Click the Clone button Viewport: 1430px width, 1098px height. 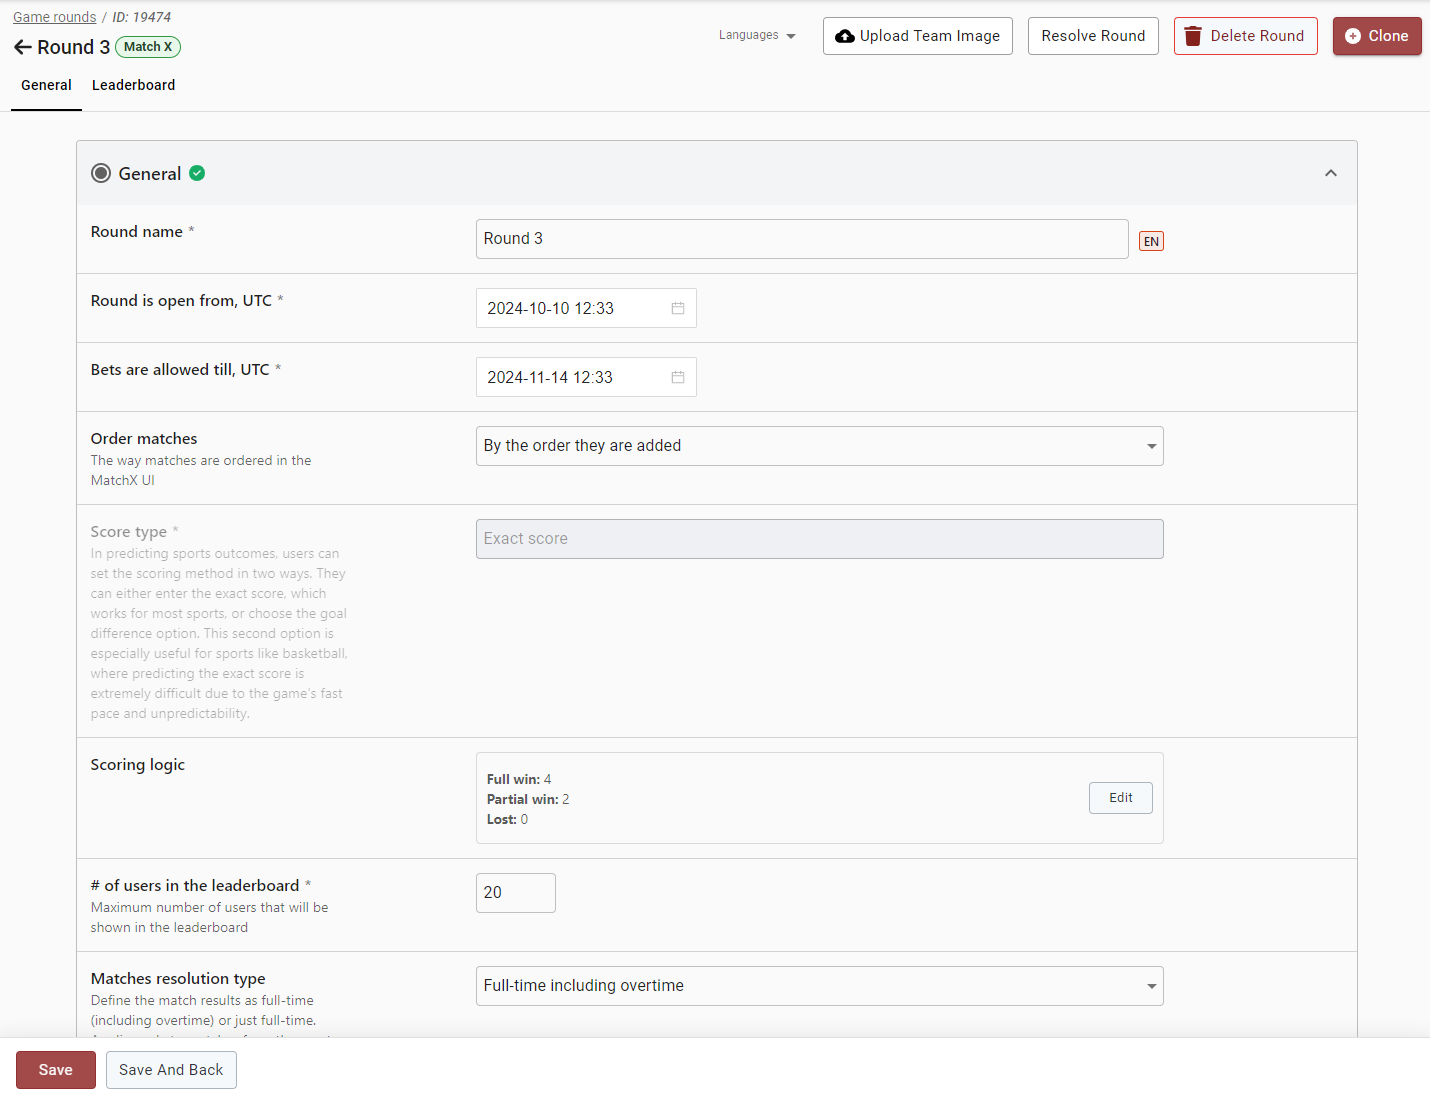click(x=1376, y=36)
